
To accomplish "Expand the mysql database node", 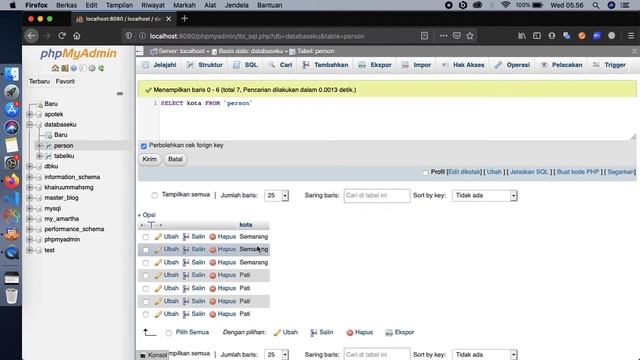I will [x=30, y=208].
